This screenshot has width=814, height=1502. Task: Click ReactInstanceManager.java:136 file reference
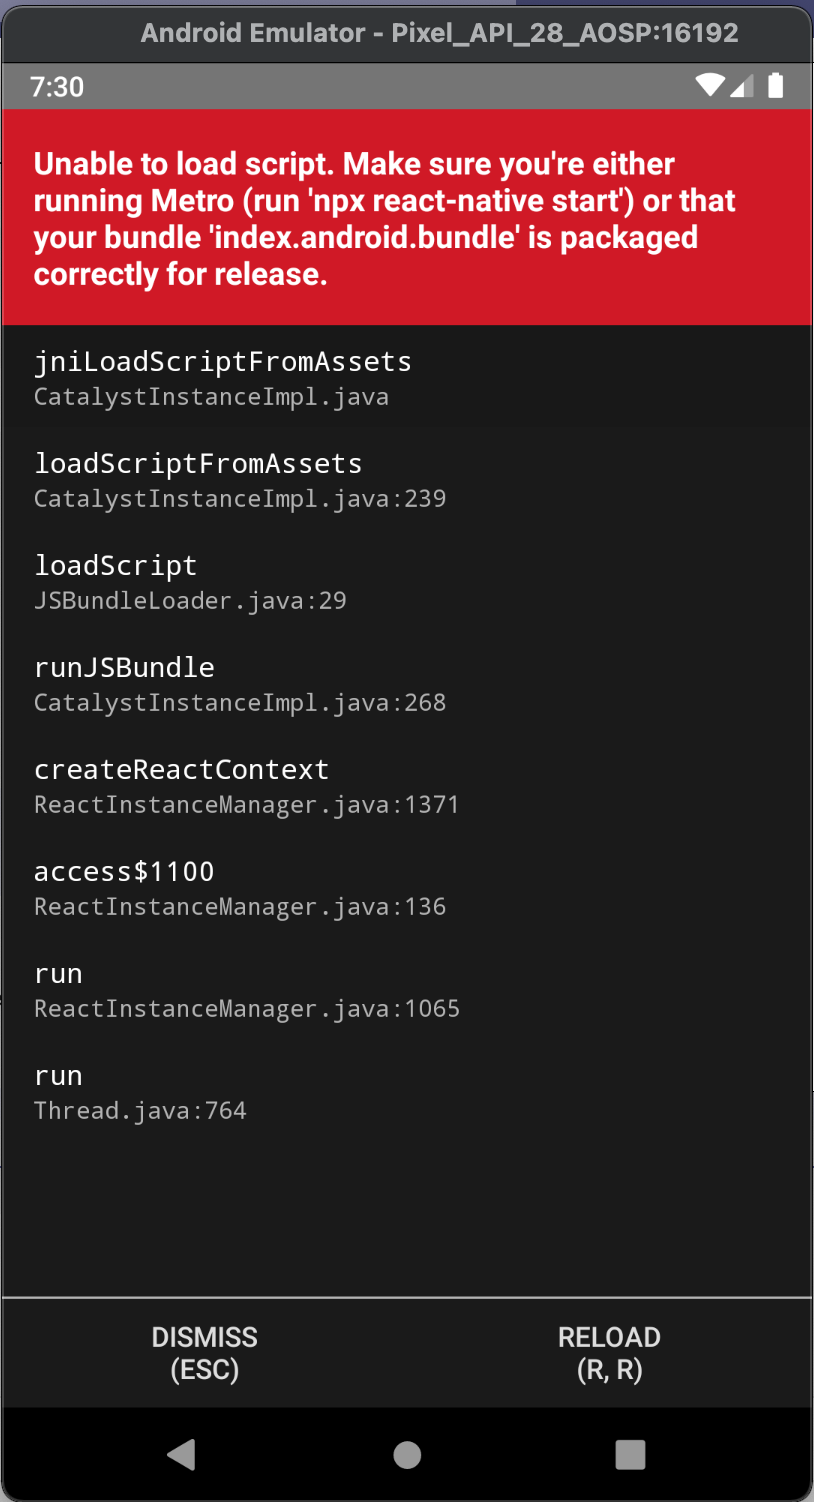tap(240, 907)
